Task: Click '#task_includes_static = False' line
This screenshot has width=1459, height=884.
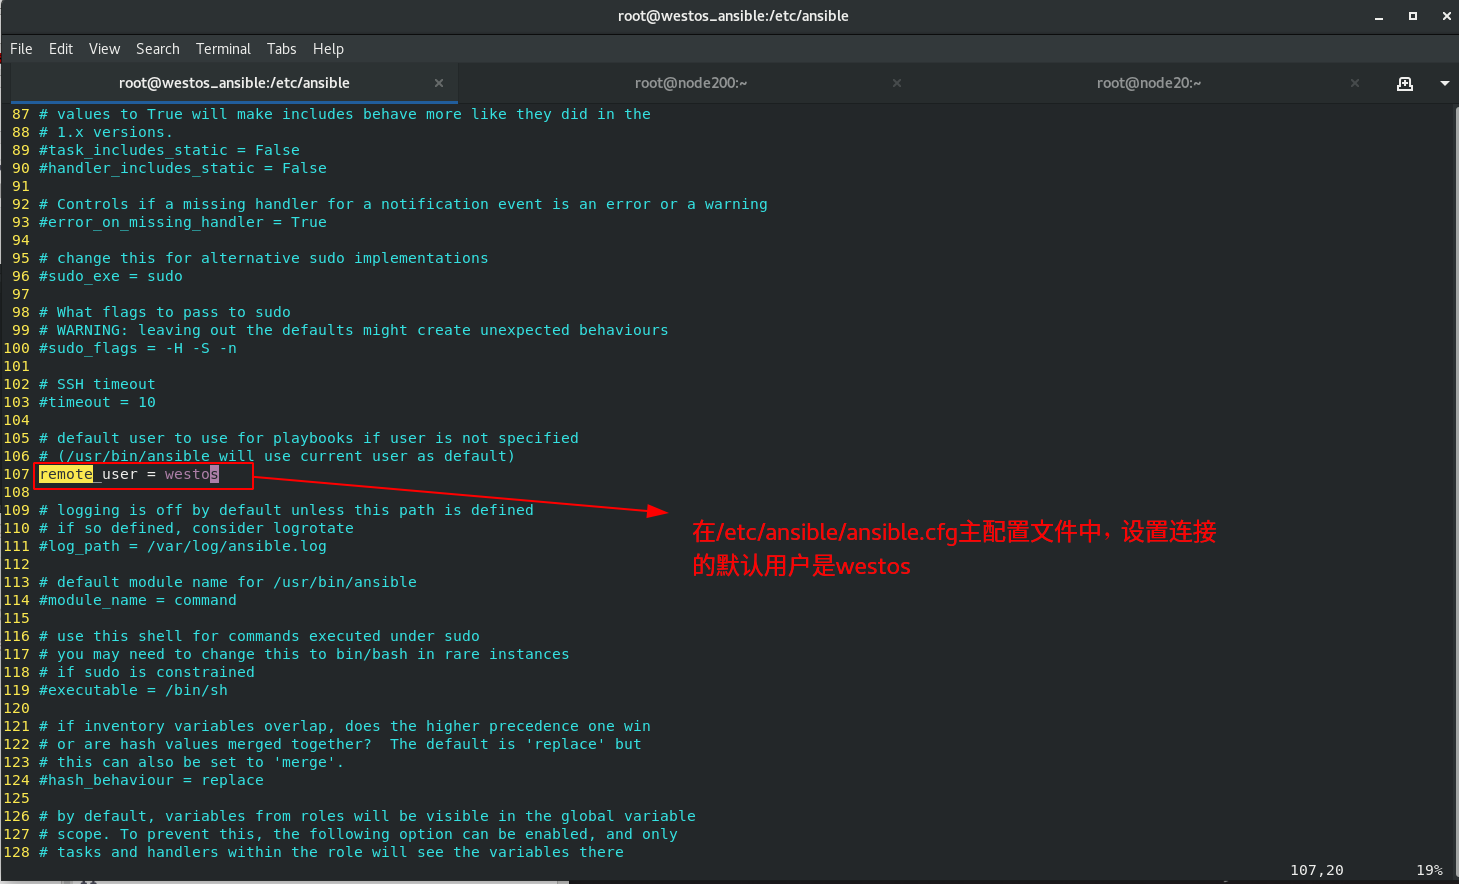Action: [169, 150]
